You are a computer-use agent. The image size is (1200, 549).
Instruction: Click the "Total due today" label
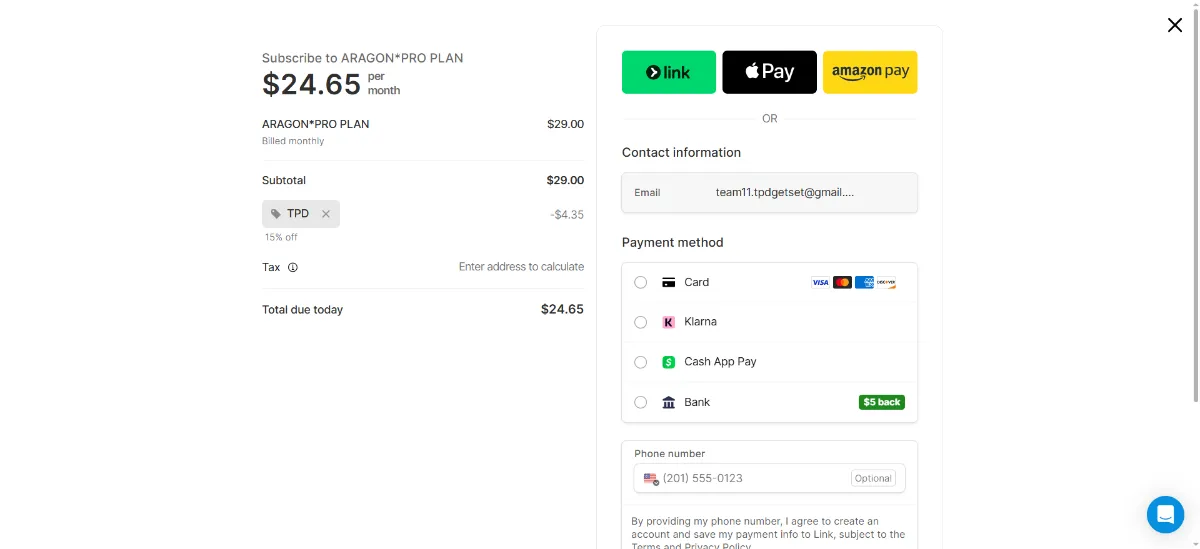302,310
